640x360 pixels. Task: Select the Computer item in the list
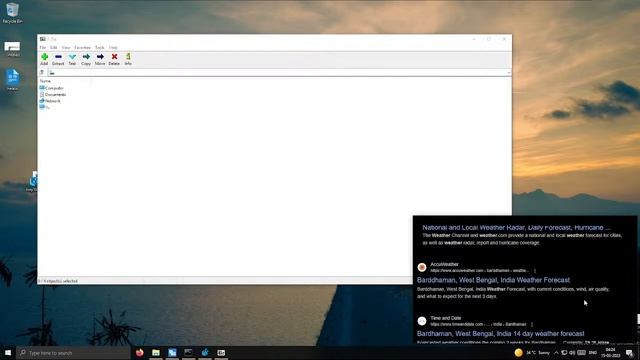51,88
